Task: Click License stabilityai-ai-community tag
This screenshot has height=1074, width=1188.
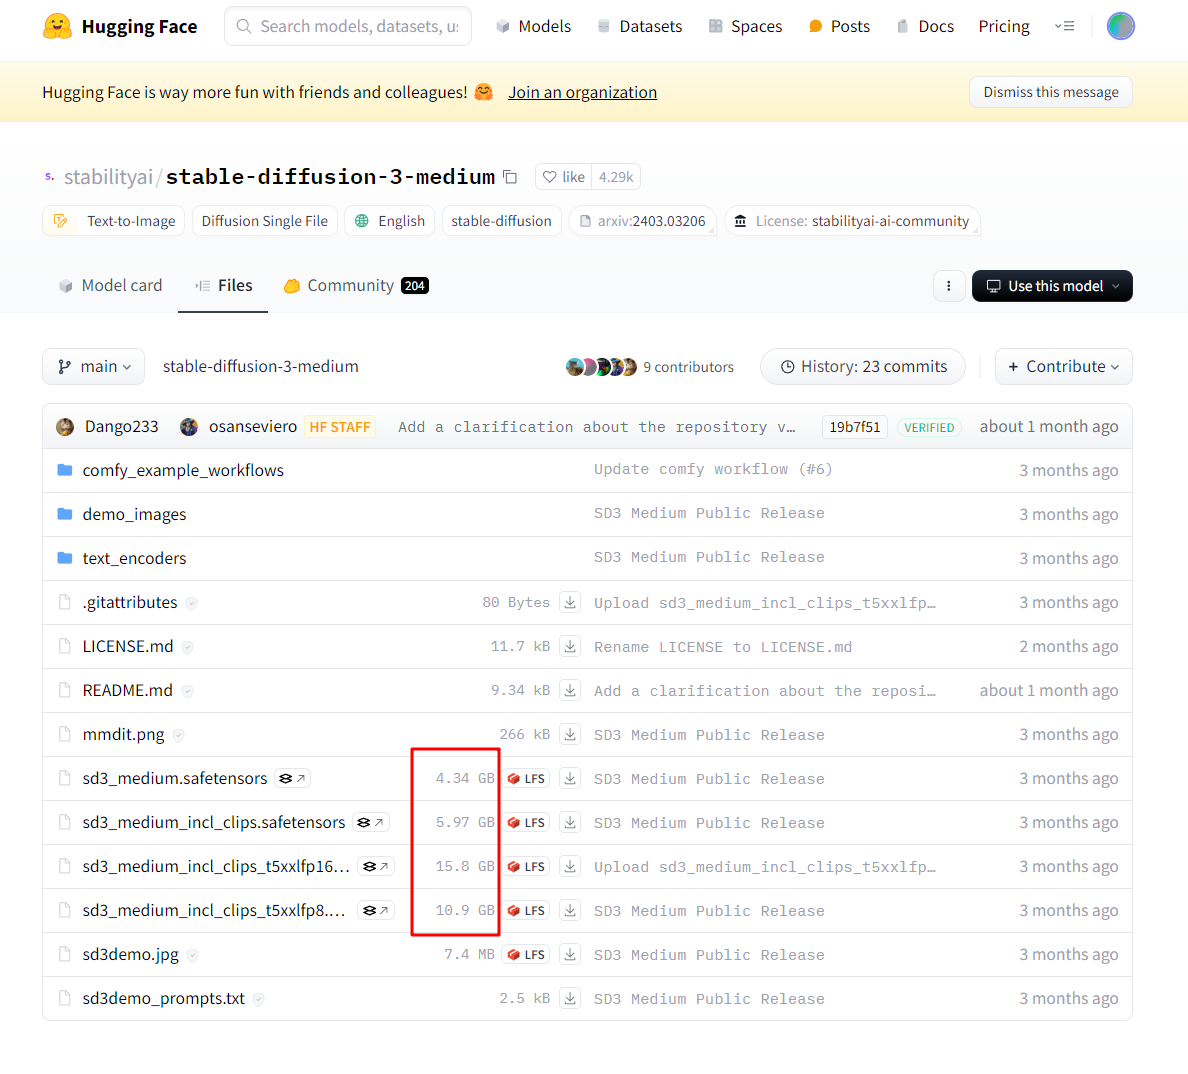Action: click(x=852, y=221)
